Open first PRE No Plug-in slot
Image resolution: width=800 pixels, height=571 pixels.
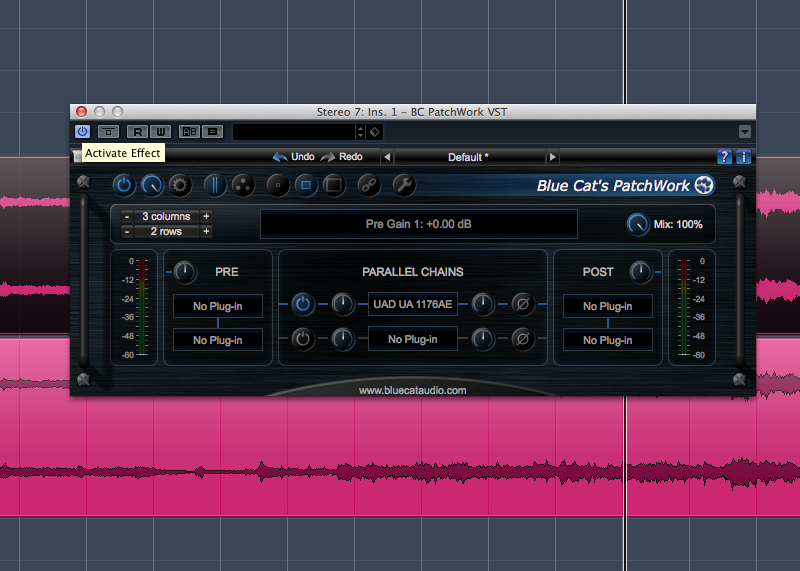[218, 306]
